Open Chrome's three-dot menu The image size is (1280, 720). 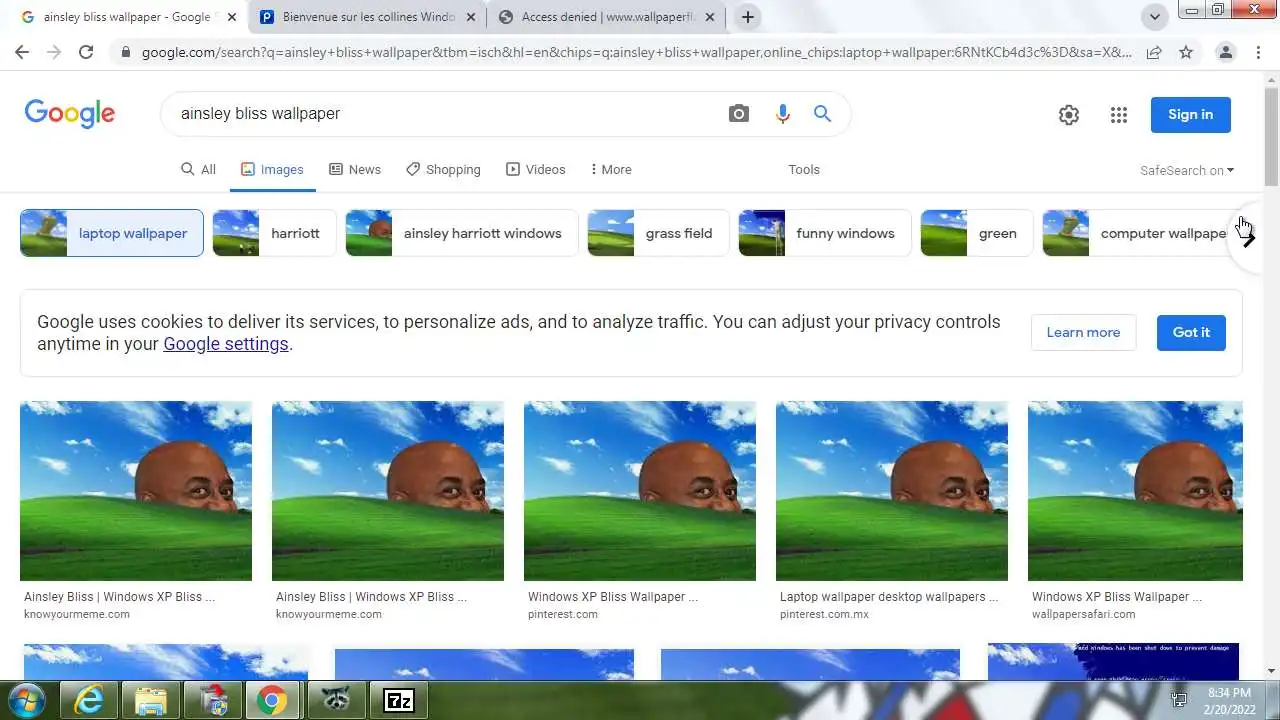[1258, 52]
